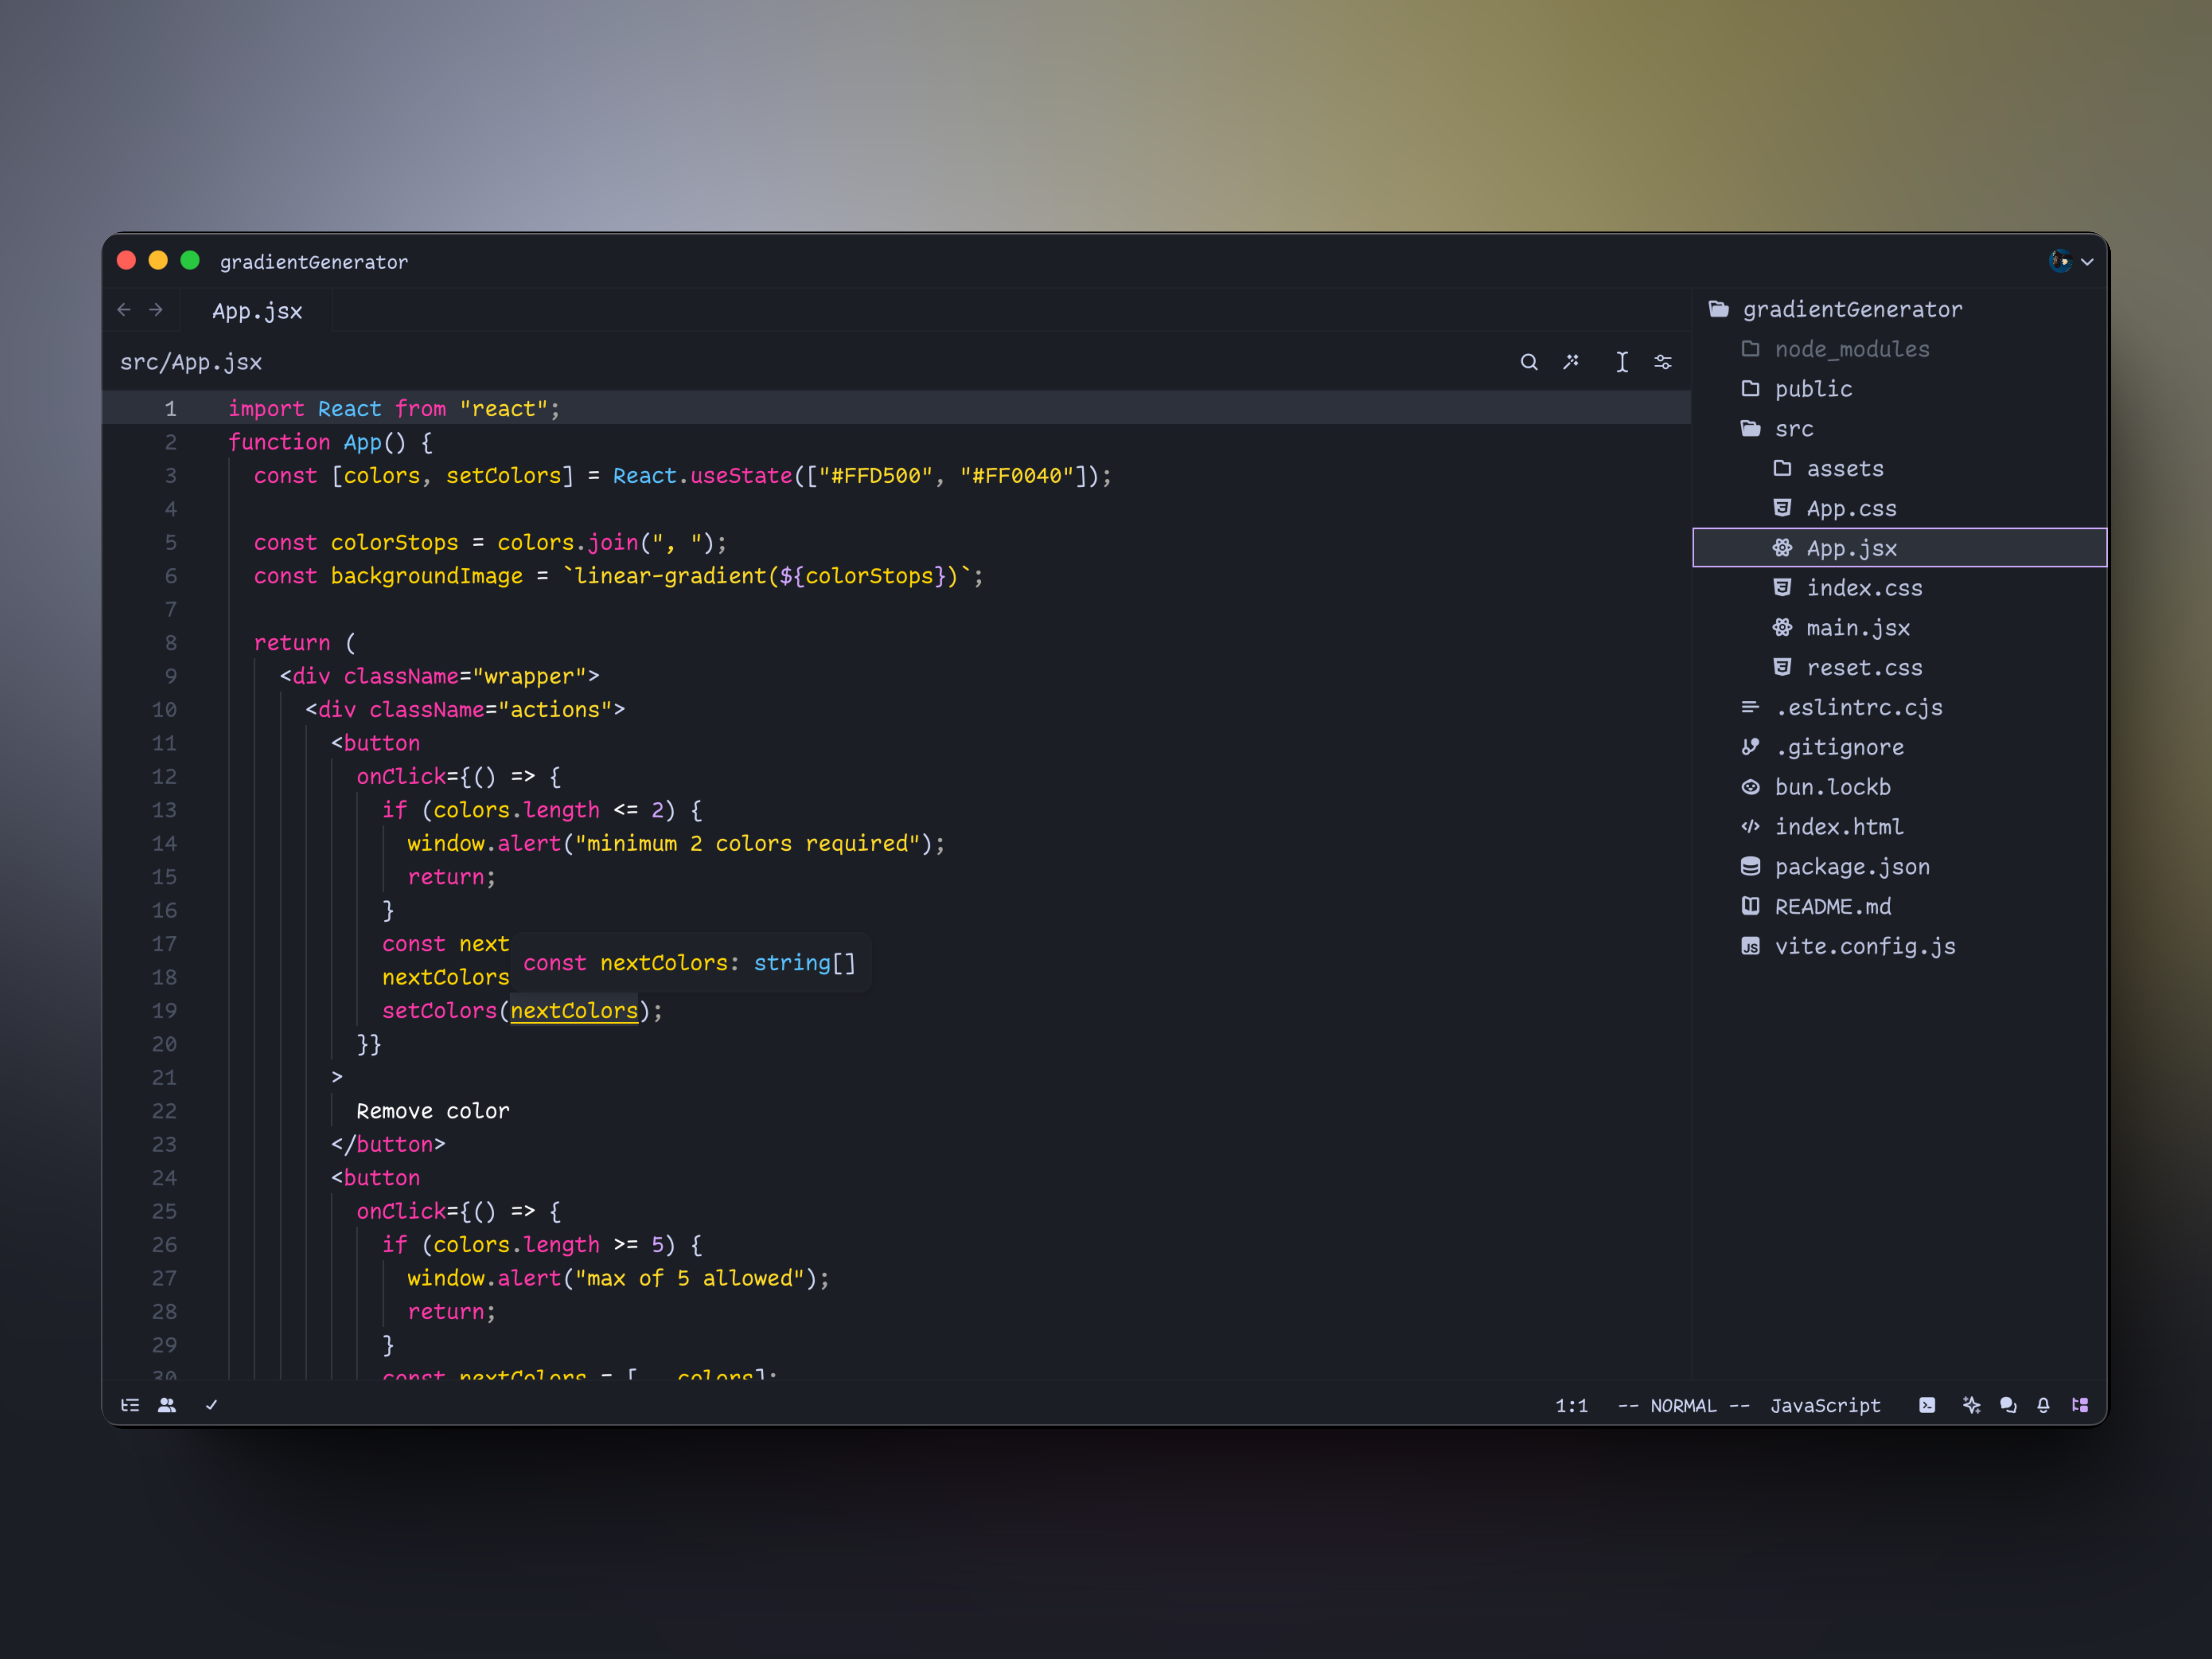The width and height of the screenshot is (2212, 1659).
Task: Open the buffer search magnifier icon
Action: tap(1529, 362)
